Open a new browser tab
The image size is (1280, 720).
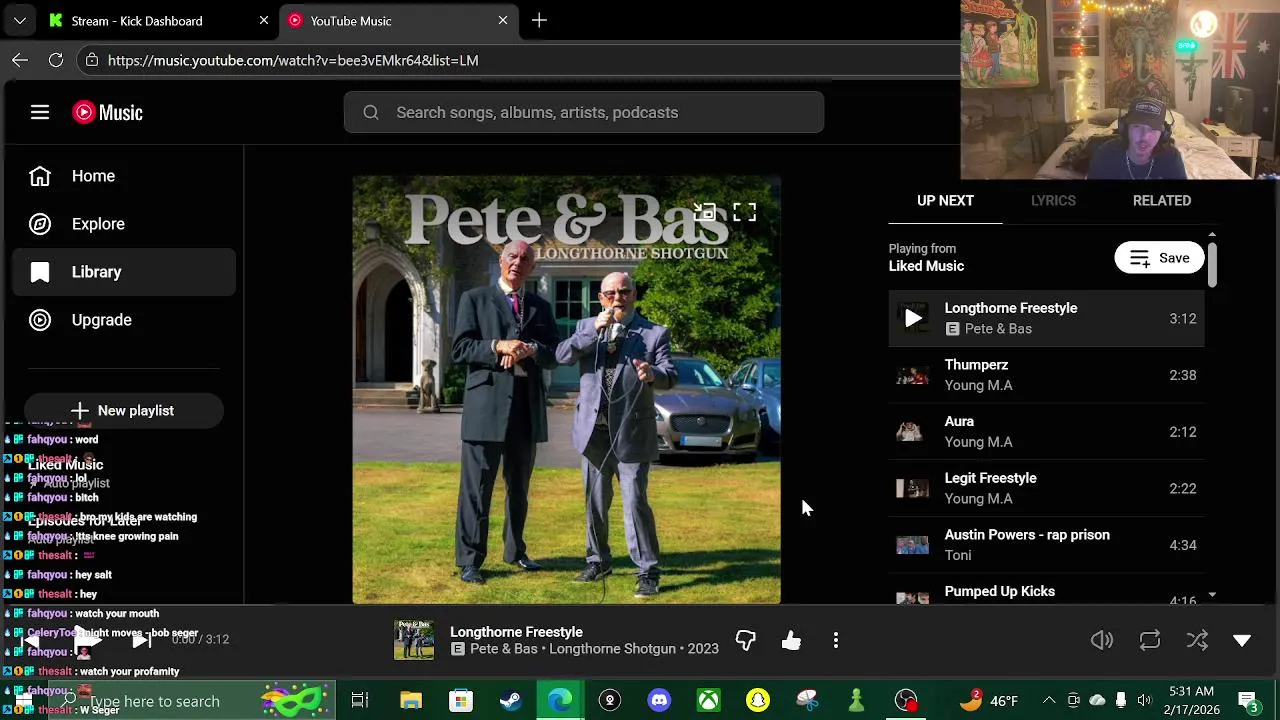(539, 20)
